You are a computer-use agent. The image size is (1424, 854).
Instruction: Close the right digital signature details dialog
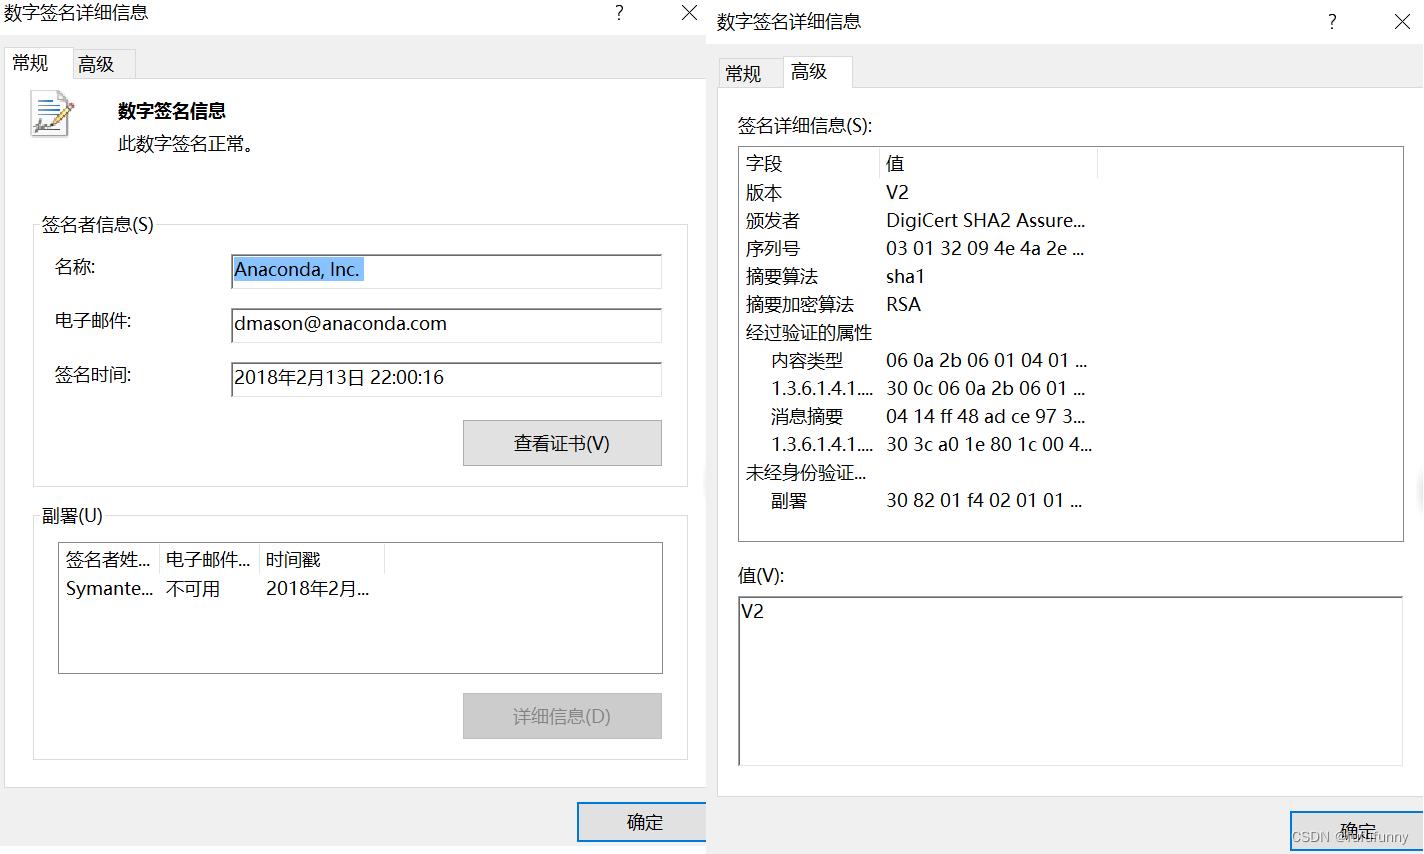coord(1402,22)
